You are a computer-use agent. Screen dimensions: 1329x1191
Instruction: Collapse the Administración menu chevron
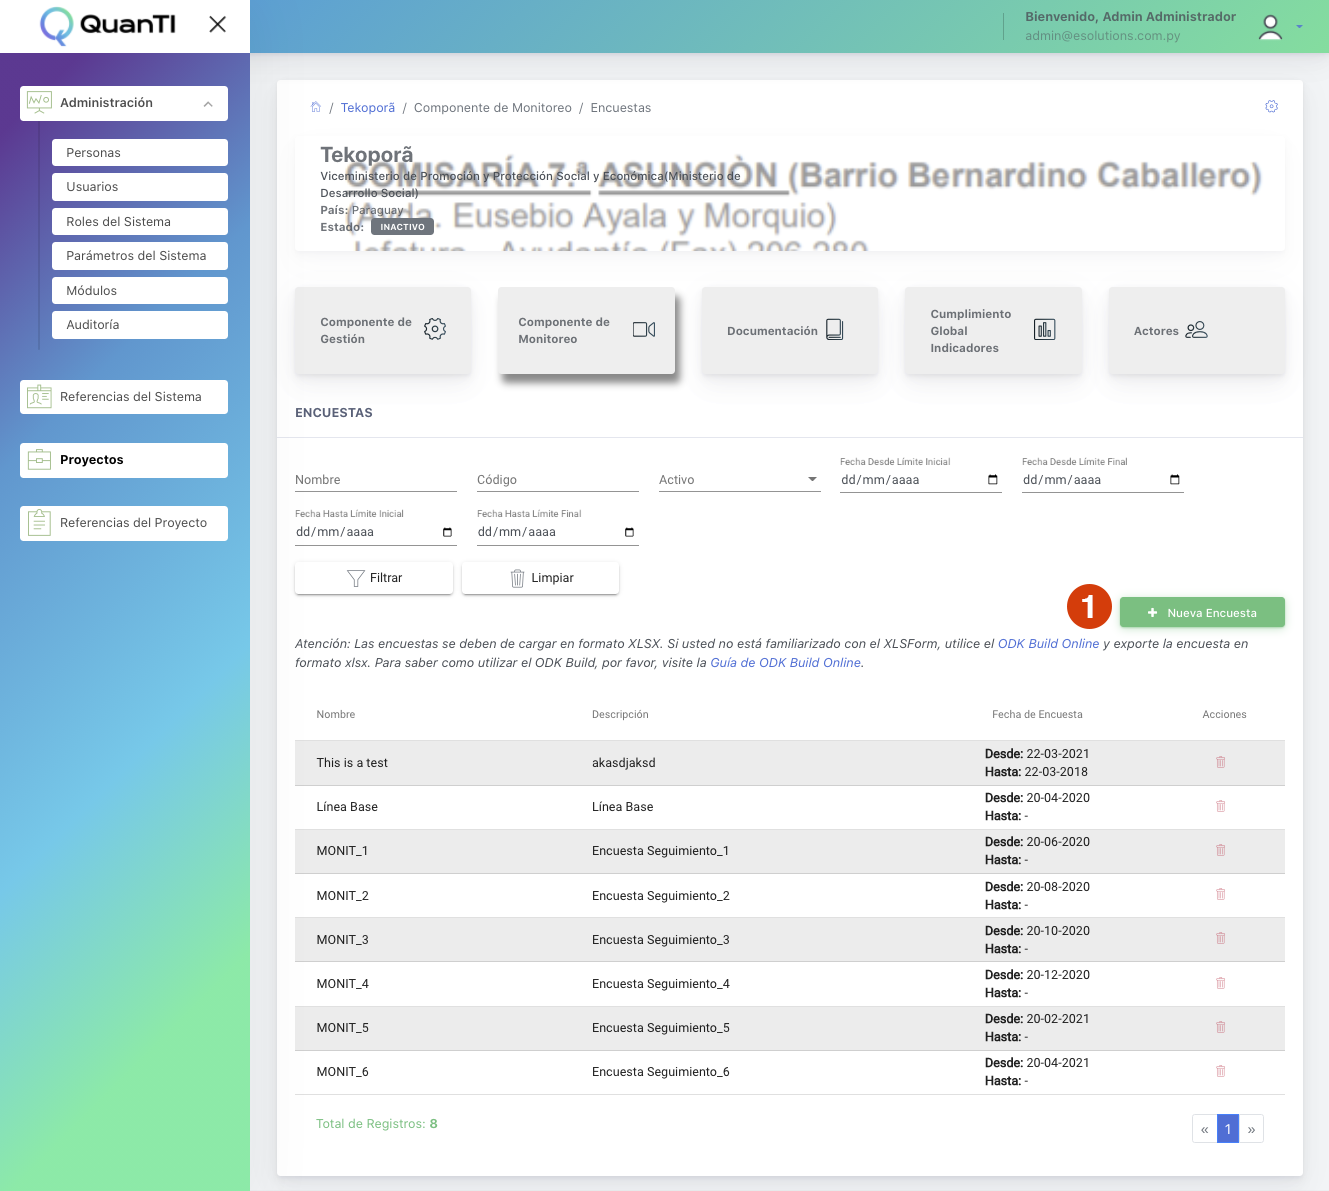[x=208, y=104]
